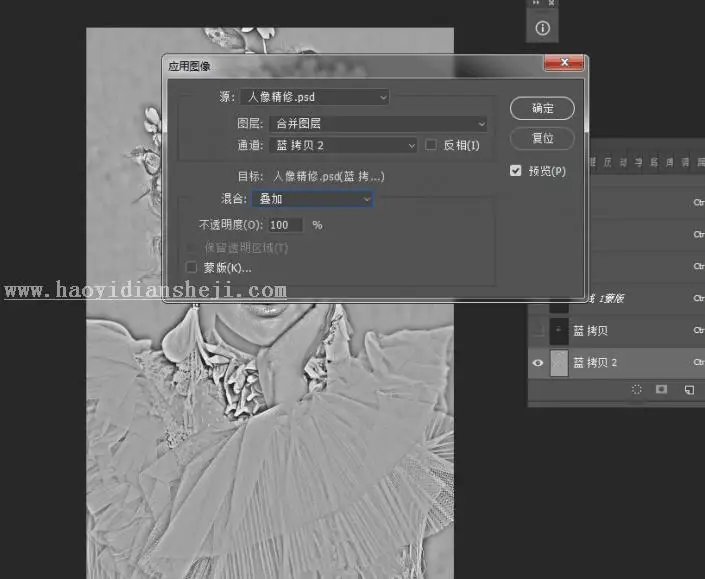This screenshot has height=579, width=705.
Task: Click the 不透明度 input field
Action: [286, 225]
